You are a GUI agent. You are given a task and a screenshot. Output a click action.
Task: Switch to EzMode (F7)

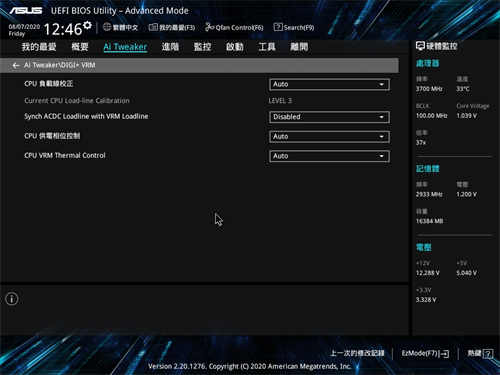pyautogui.click(x=425, y=353)
